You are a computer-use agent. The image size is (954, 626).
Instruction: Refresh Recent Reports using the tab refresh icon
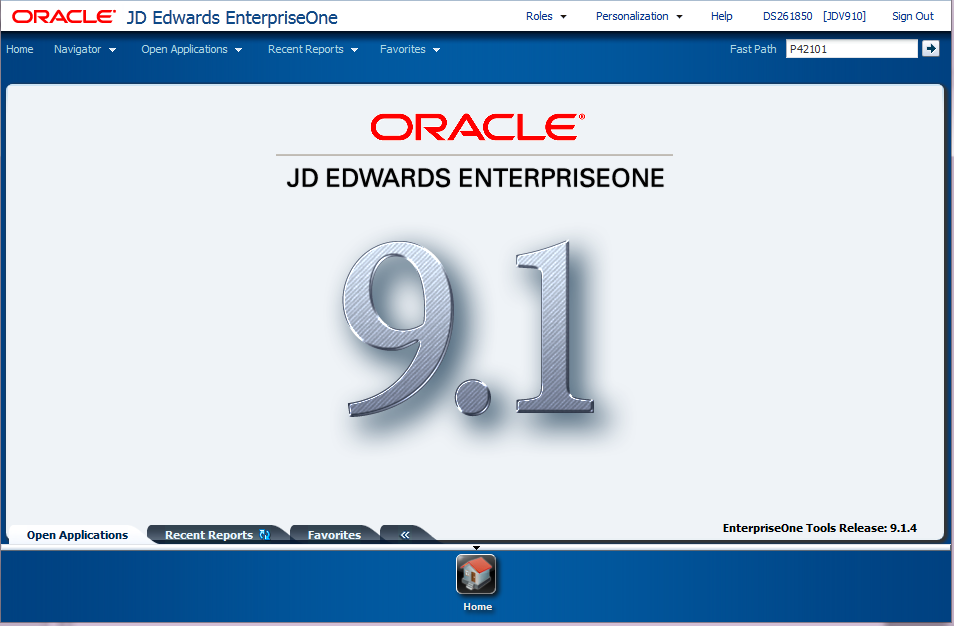tap(264, 535)
